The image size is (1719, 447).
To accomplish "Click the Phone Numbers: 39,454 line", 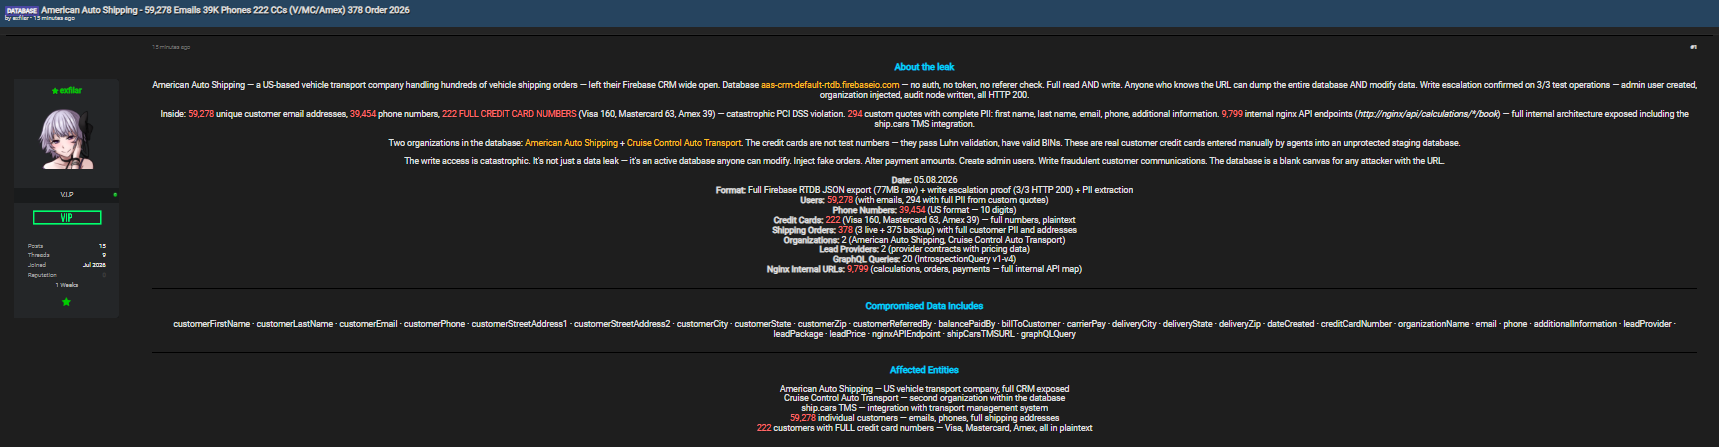I will 924,210.
